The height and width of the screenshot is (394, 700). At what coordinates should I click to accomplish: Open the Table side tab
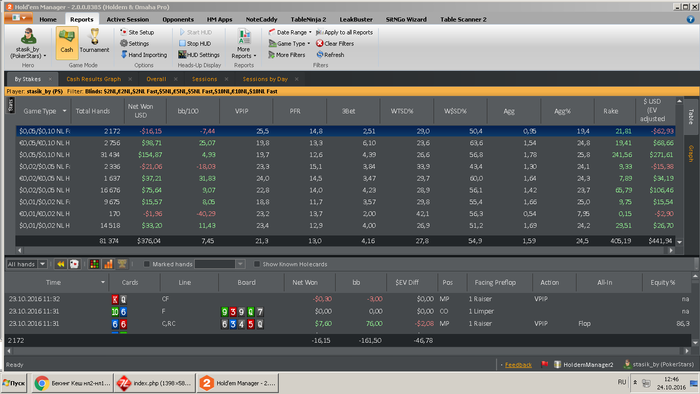[691, 117]
